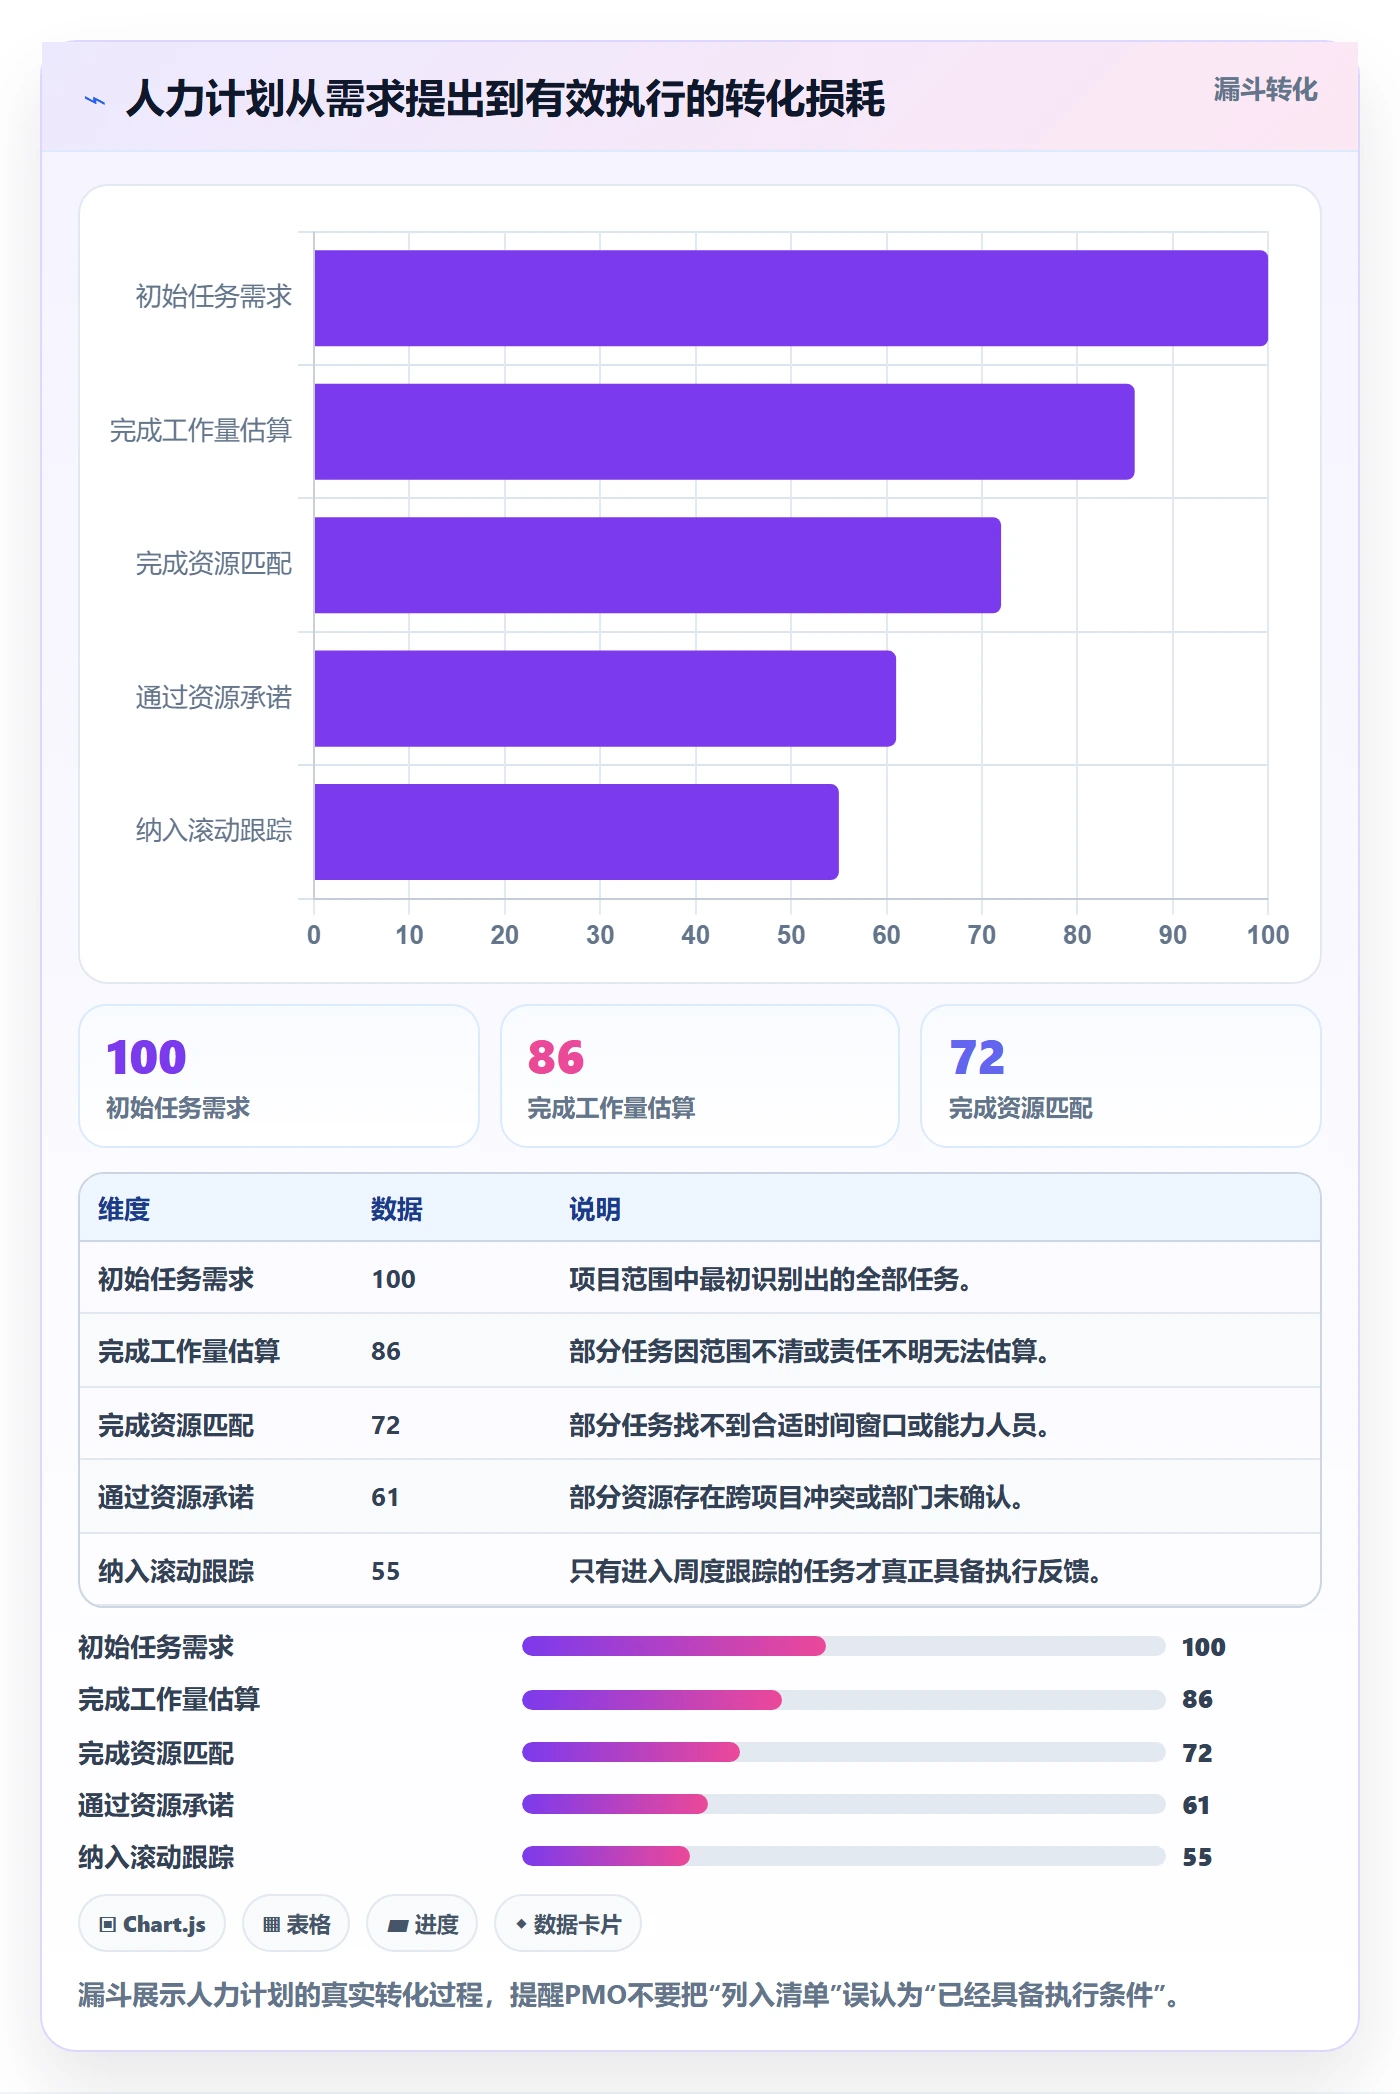
Task: Click the 表格 tag chip
Action: pyautogui.click(x=296, y=1923)
